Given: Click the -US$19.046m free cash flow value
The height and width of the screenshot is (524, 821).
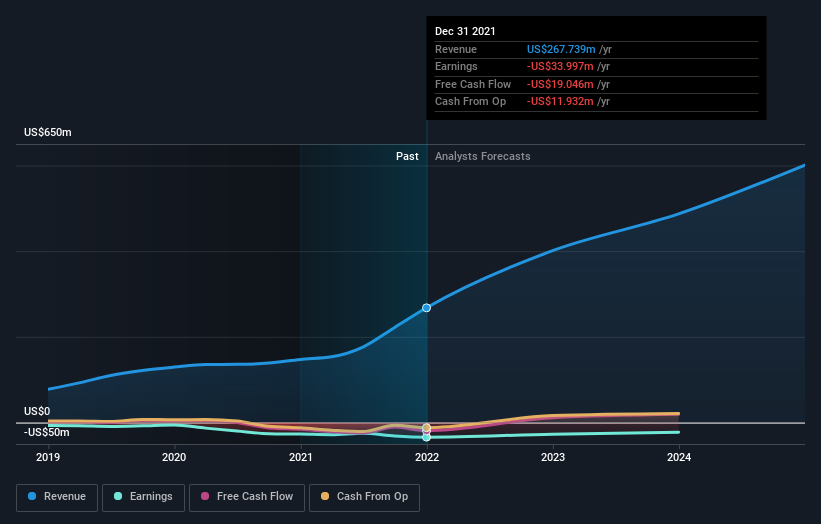Looking at the screenshot, I should [x=560, y=84].
